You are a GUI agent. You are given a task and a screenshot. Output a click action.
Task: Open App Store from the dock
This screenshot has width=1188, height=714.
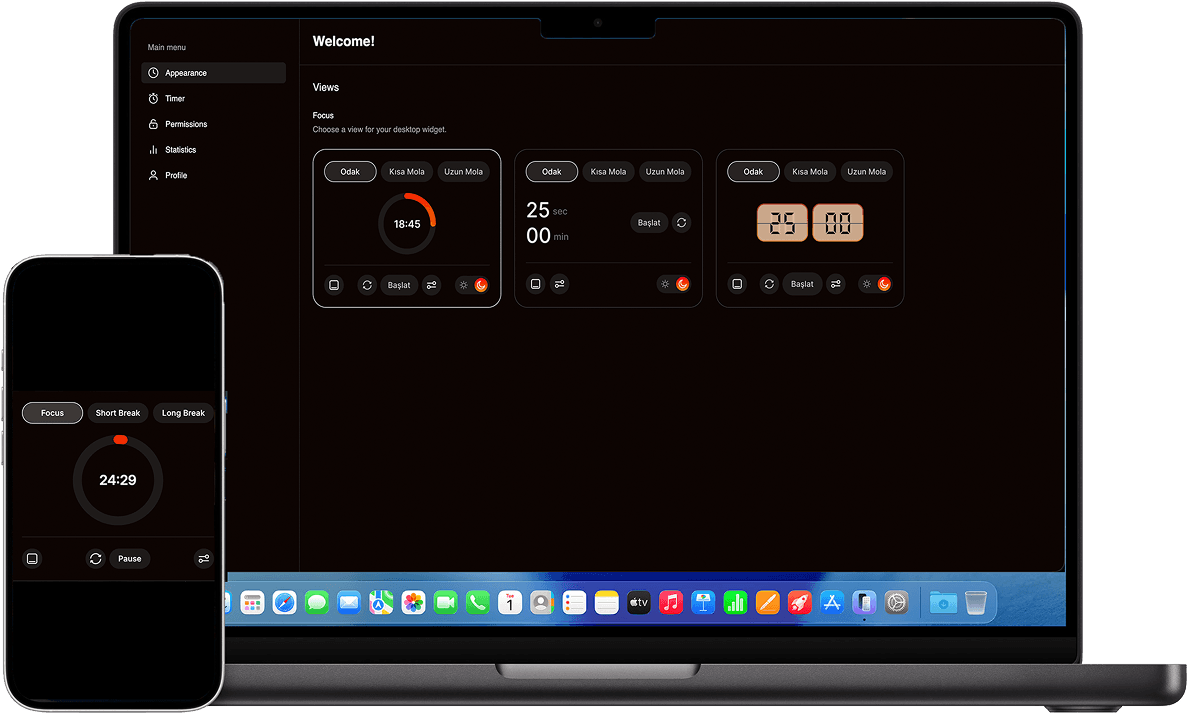[x=832, y=603]
